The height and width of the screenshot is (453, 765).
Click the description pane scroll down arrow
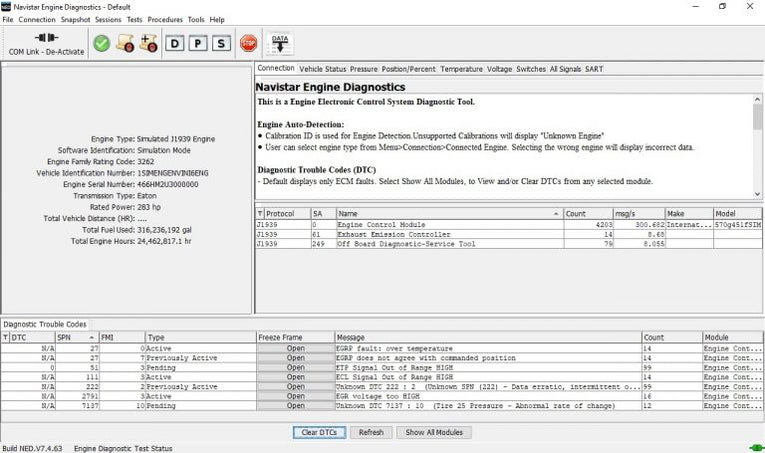point(757,194)
